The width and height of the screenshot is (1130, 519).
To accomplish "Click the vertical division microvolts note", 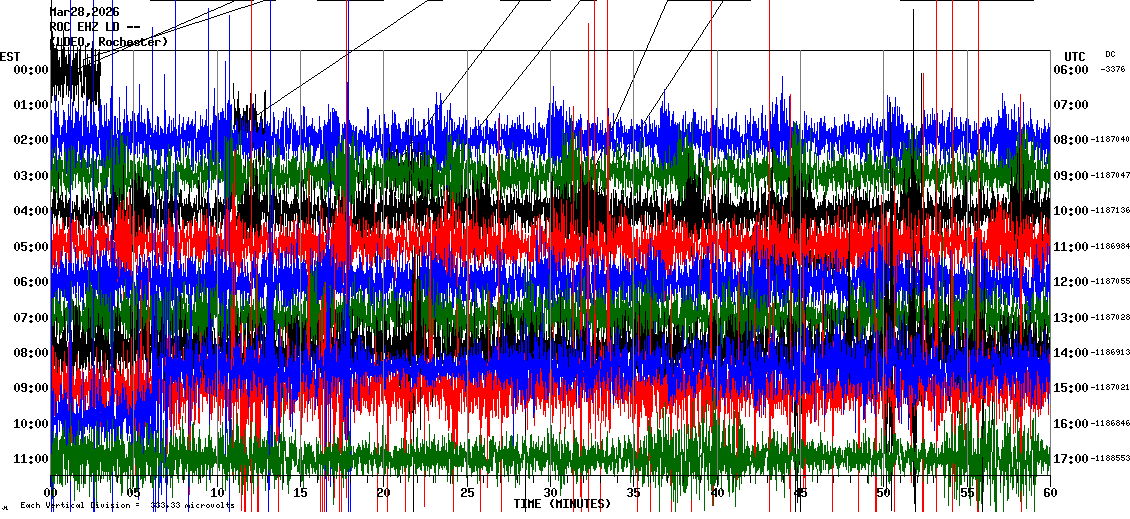I will coord(127,505).
